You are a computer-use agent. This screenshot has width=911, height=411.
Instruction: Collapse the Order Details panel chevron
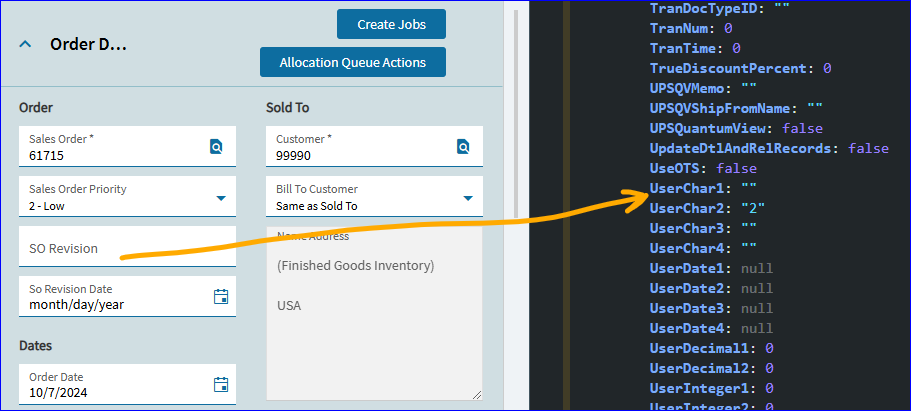click(25, 44)
